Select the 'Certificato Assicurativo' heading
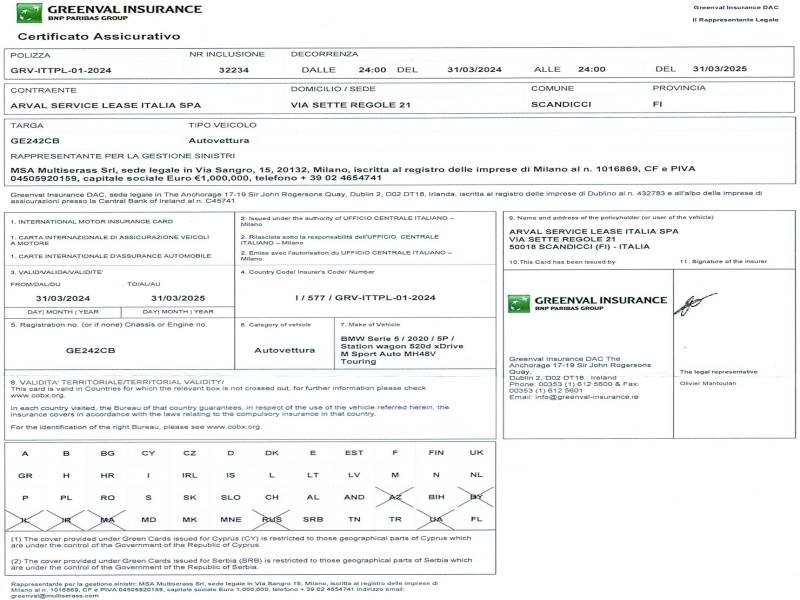 99,36
